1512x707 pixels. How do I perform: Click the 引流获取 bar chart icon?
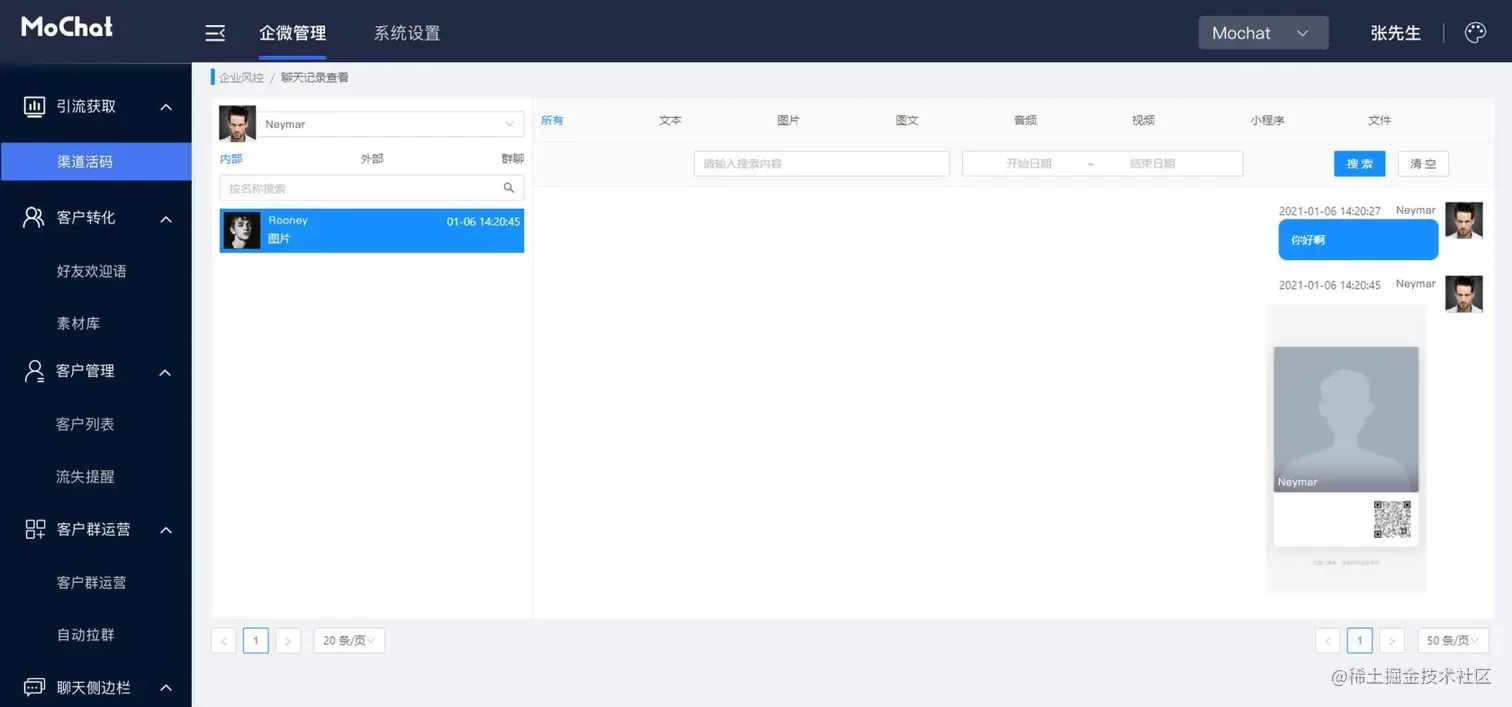(35, 105)
